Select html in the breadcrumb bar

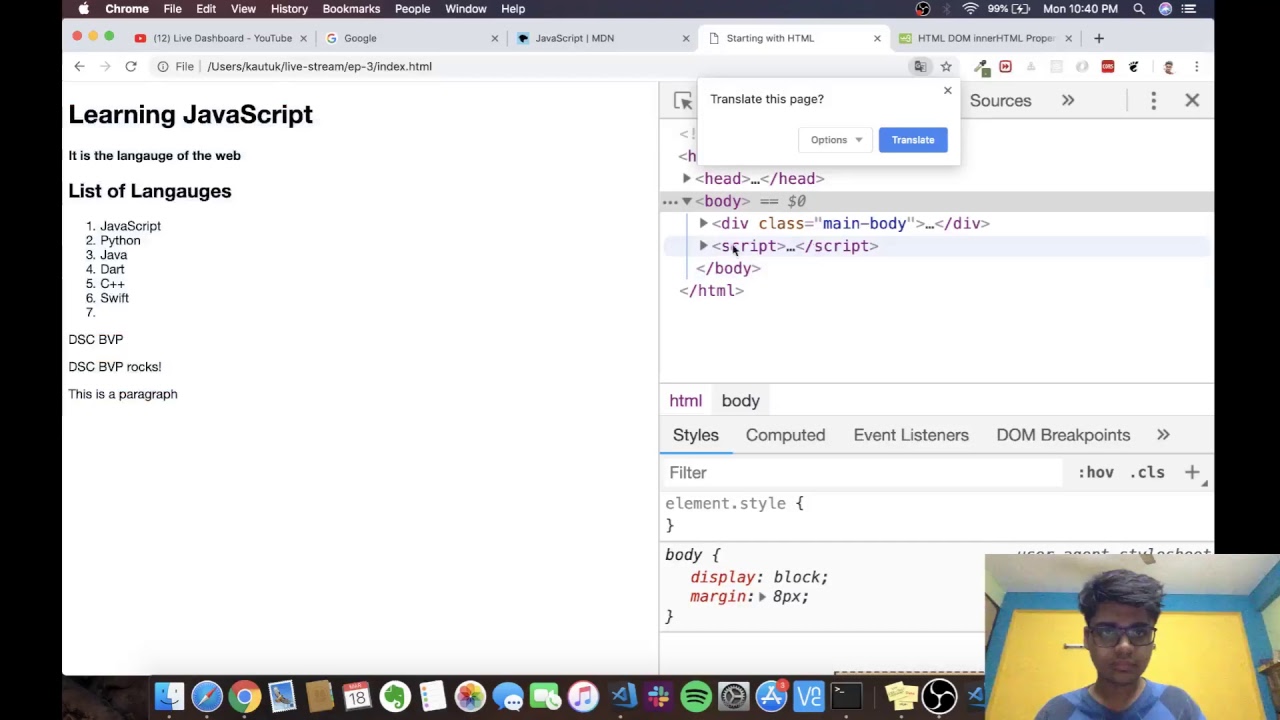pos(686,401)
